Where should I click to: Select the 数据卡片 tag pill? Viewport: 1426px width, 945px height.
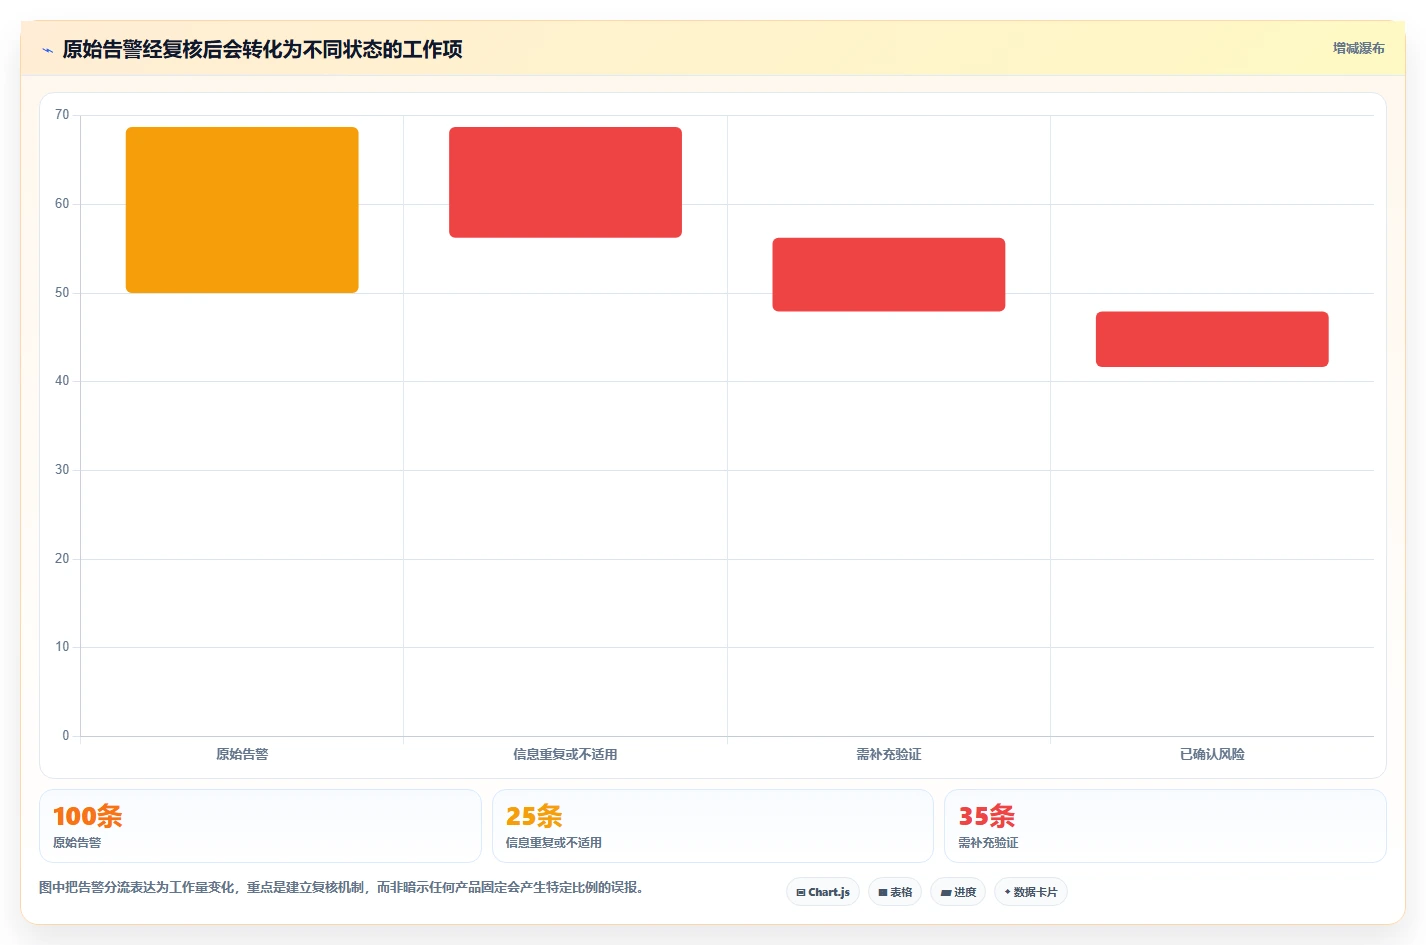coord(1031,892)
